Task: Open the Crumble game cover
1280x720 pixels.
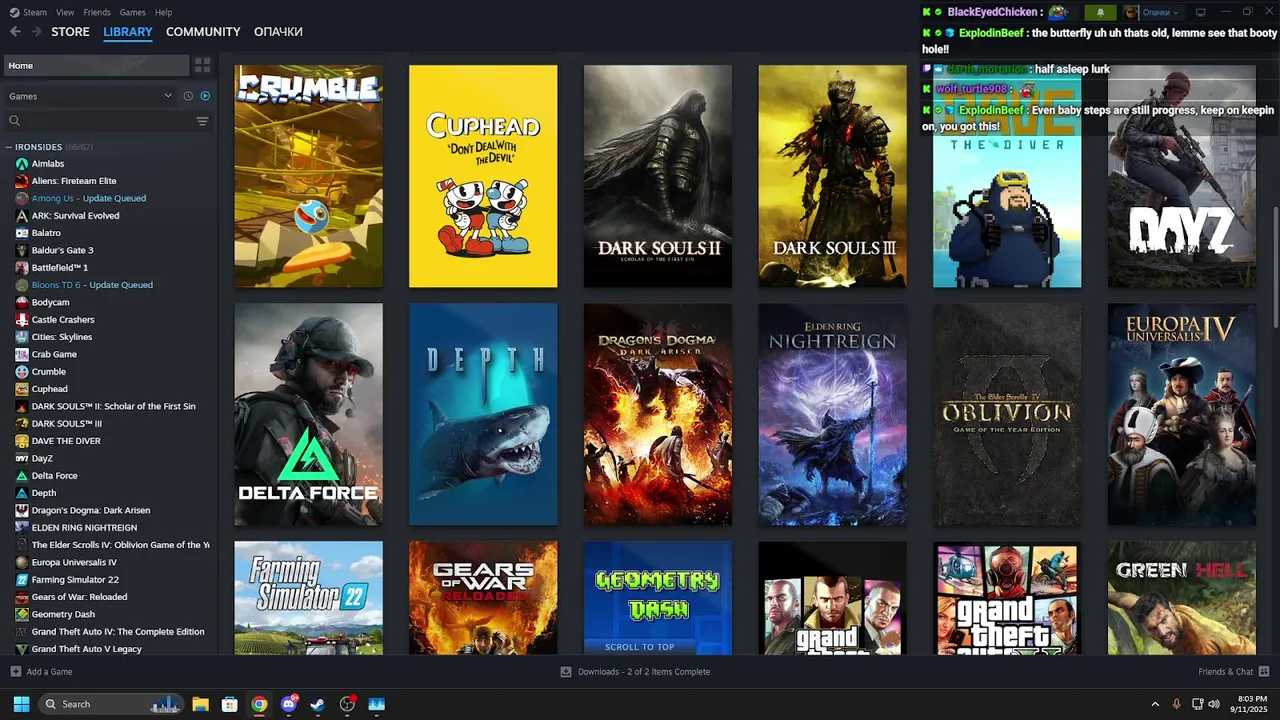Action: [x=308, y=176]
